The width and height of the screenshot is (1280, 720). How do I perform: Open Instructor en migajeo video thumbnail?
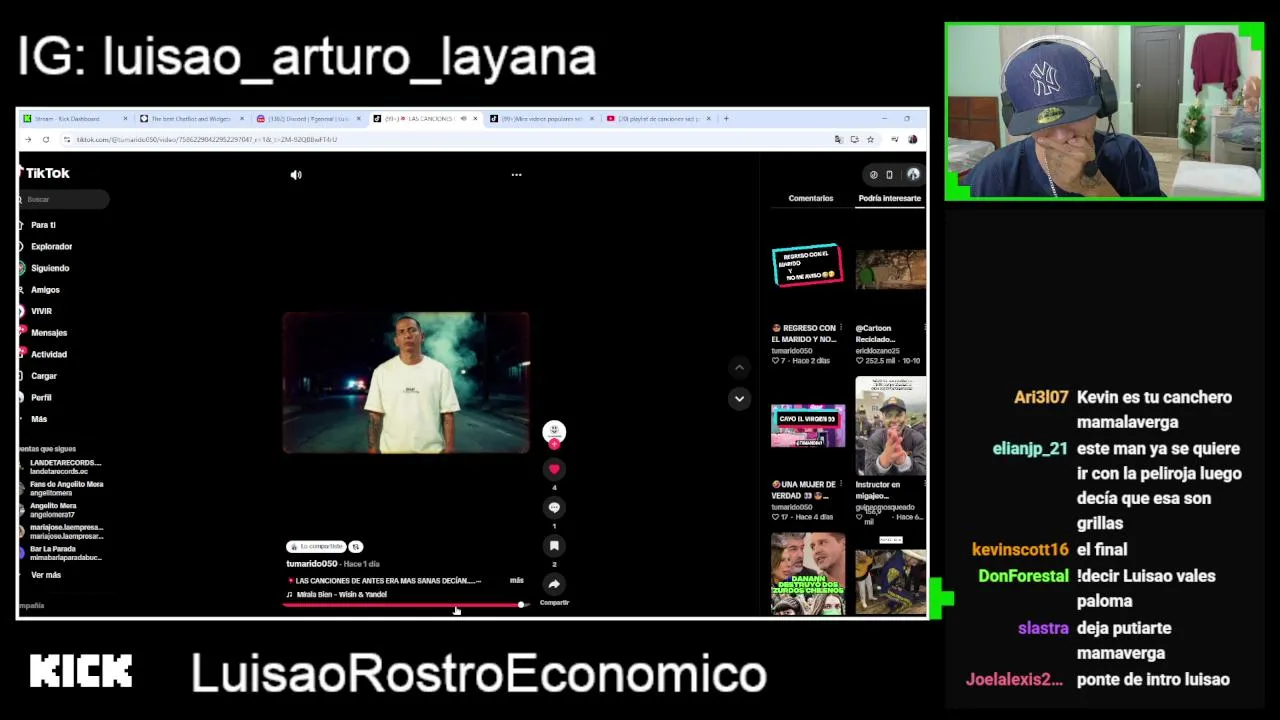[x=890, y=425]
